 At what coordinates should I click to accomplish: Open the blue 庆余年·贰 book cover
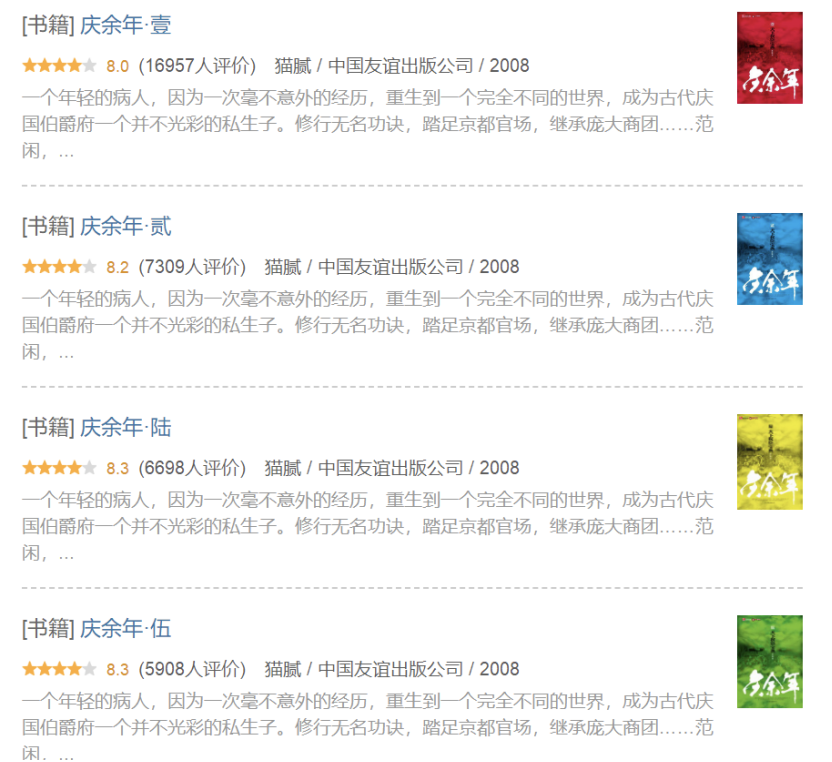[x=769, y=259]
